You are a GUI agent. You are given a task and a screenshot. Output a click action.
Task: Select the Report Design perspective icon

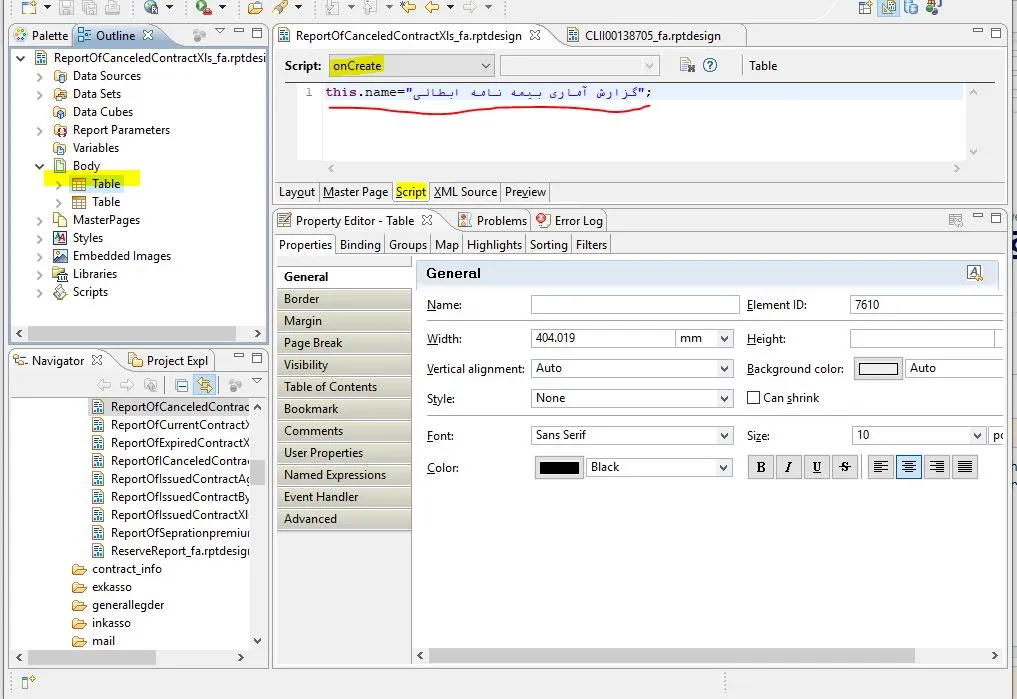889,7
